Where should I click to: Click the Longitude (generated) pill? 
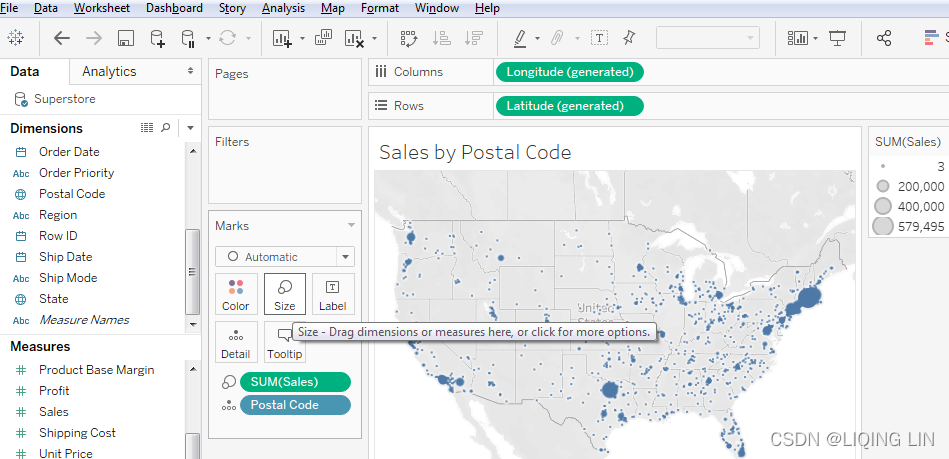[570, 72]
